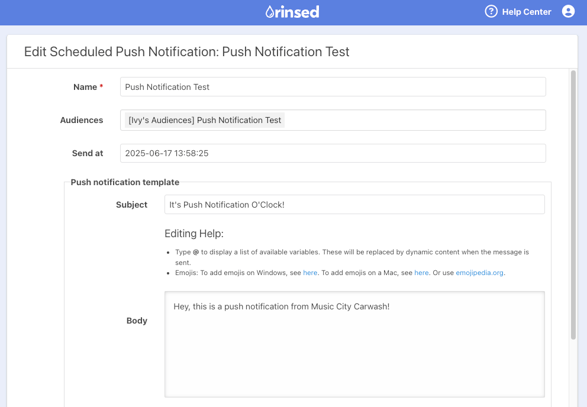Click the Edit Scheduled Push Notification page heading

[x=186, y=52]
